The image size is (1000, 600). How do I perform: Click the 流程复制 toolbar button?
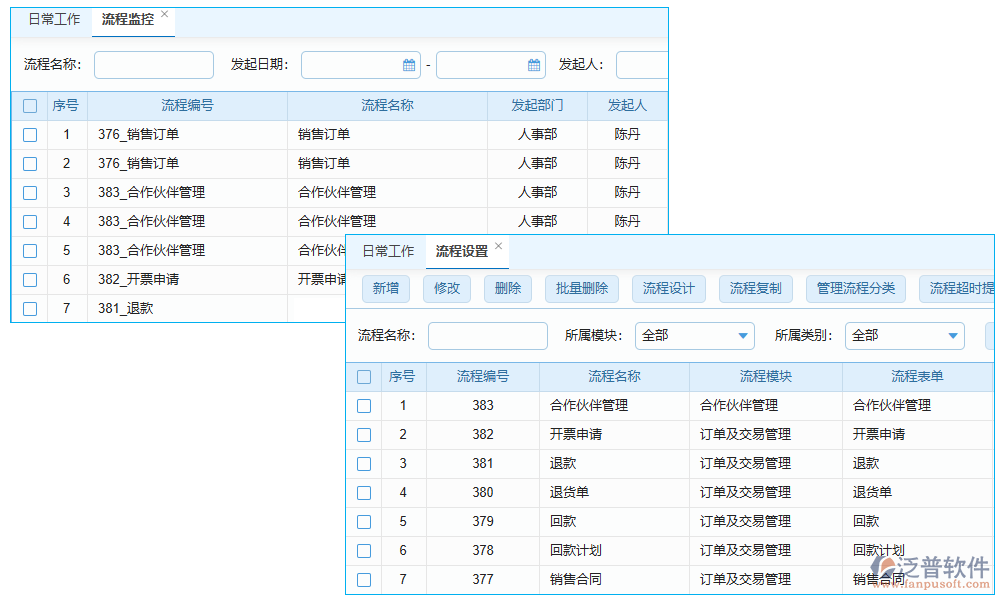click(x=756, y=289)
